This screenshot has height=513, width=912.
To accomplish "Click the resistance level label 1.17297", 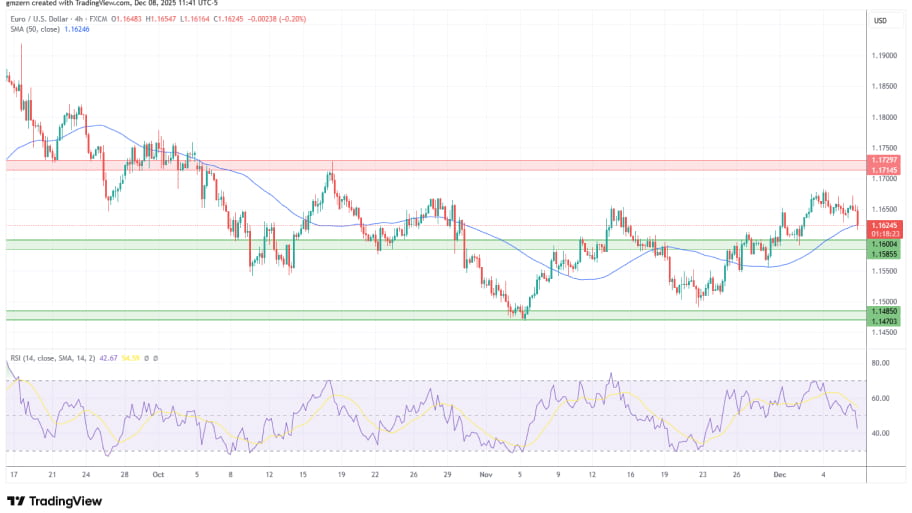I will click(x=884, y=160).
